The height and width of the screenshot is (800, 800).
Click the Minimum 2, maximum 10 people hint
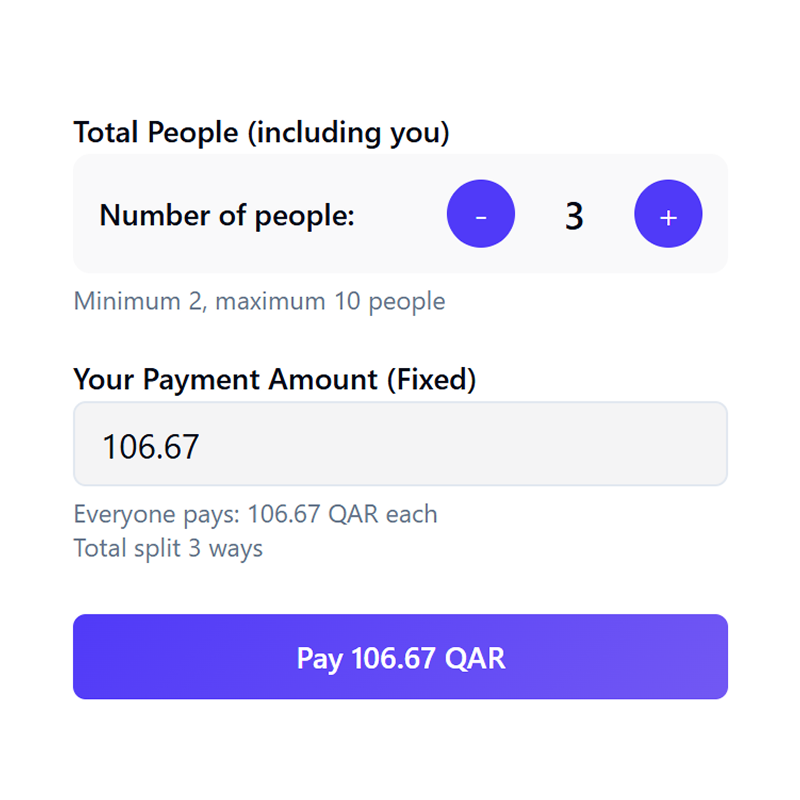[x=259, y=301]
